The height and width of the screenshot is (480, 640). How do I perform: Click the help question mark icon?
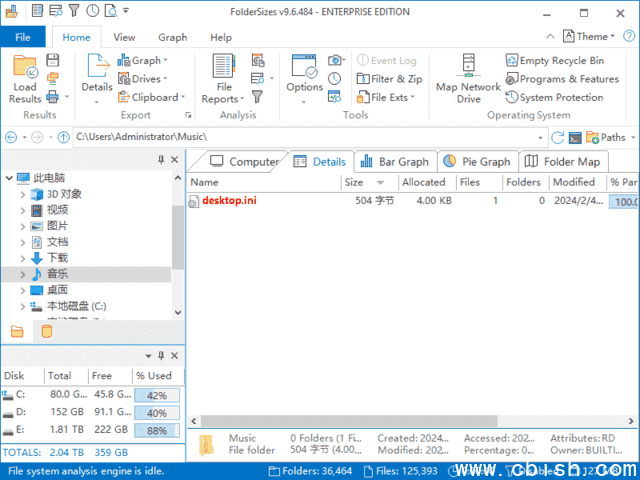click(x=629, y=36)
